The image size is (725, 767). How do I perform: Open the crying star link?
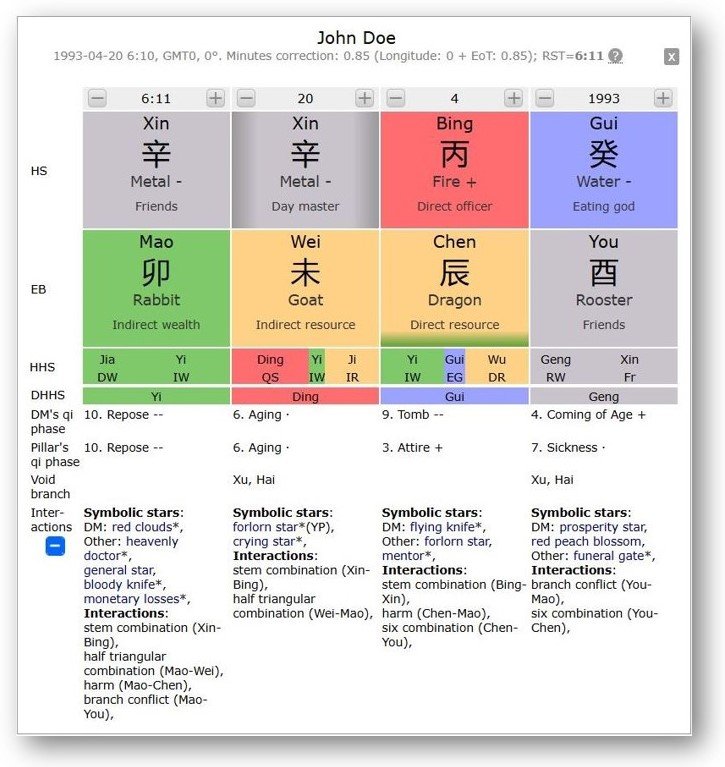coord(263,541)
